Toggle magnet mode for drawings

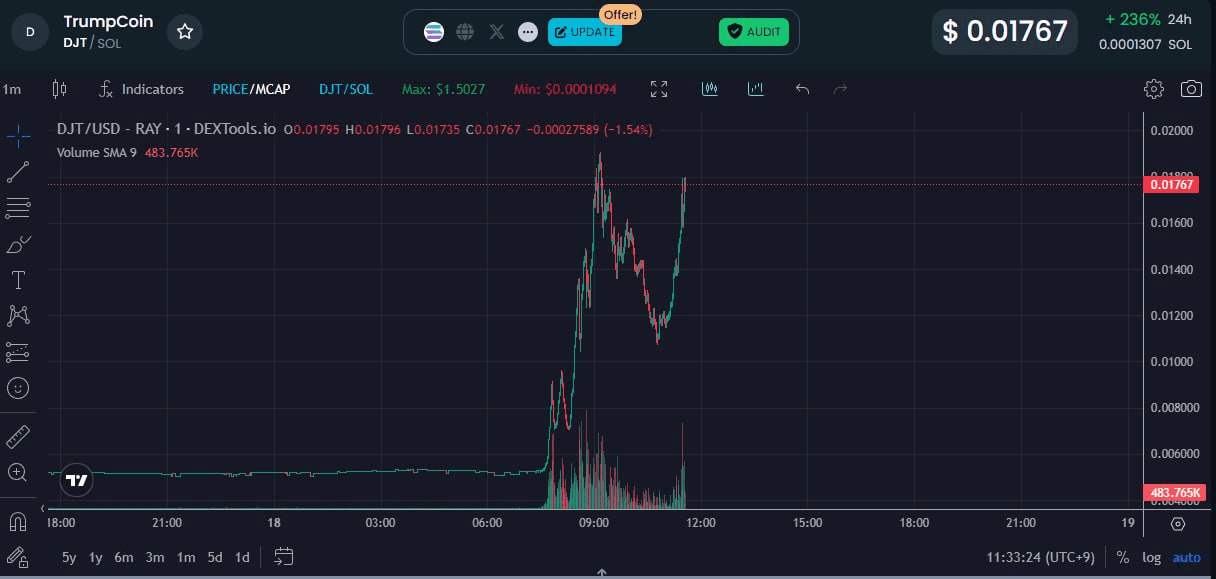(x=18, y=521)
